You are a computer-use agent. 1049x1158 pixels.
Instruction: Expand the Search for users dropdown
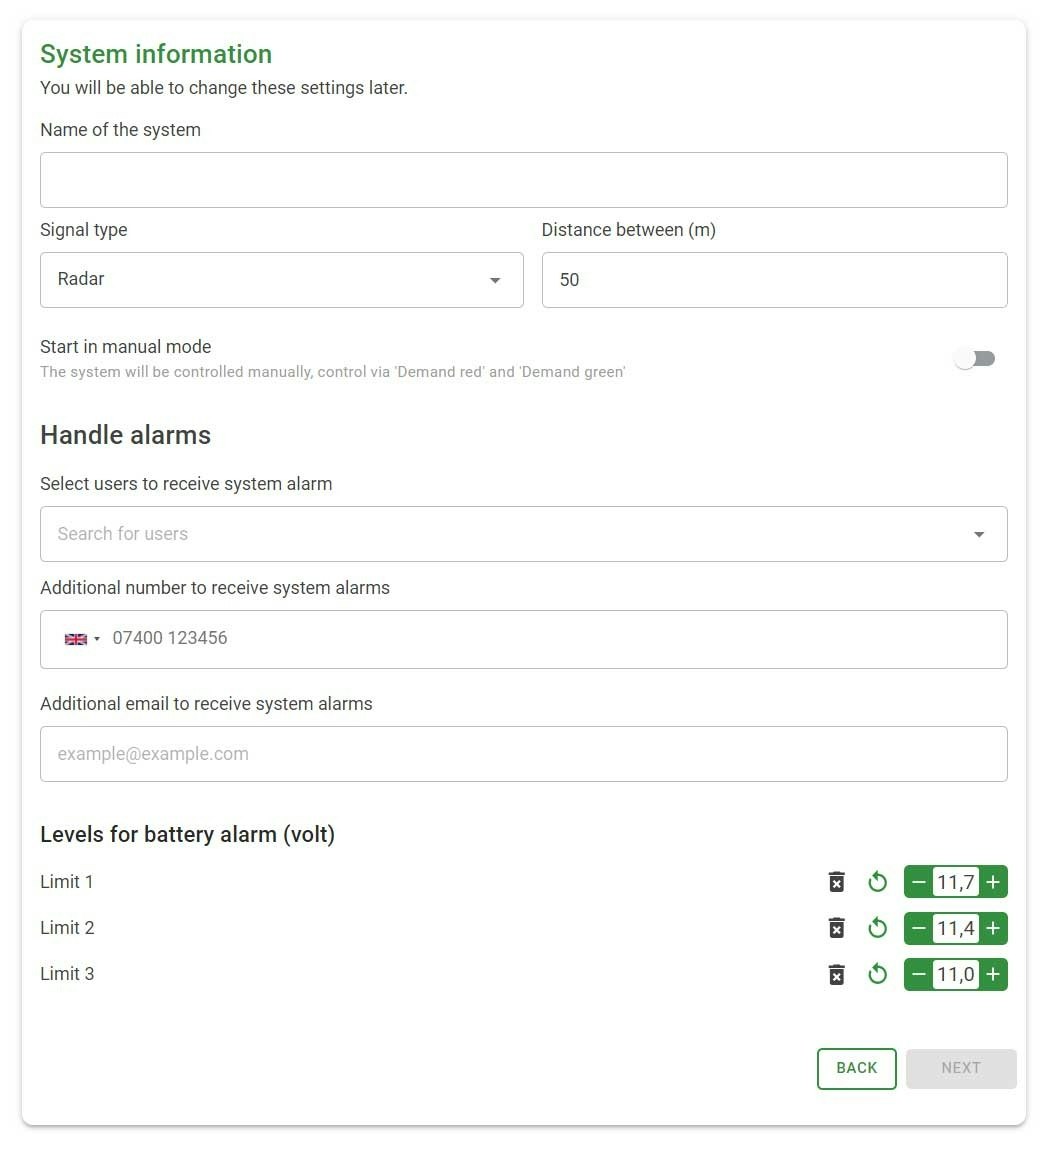[979, 534]
